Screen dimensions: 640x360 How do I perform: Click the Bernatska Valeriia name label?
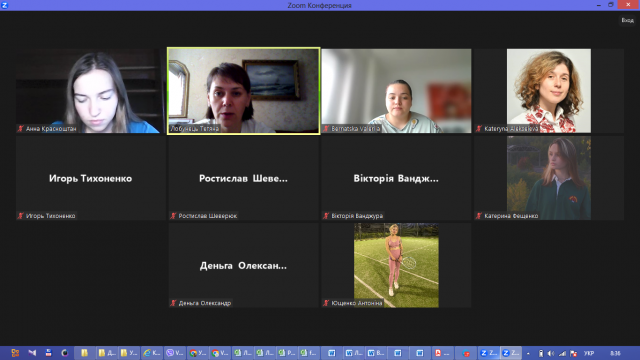[x=356, y=129]
